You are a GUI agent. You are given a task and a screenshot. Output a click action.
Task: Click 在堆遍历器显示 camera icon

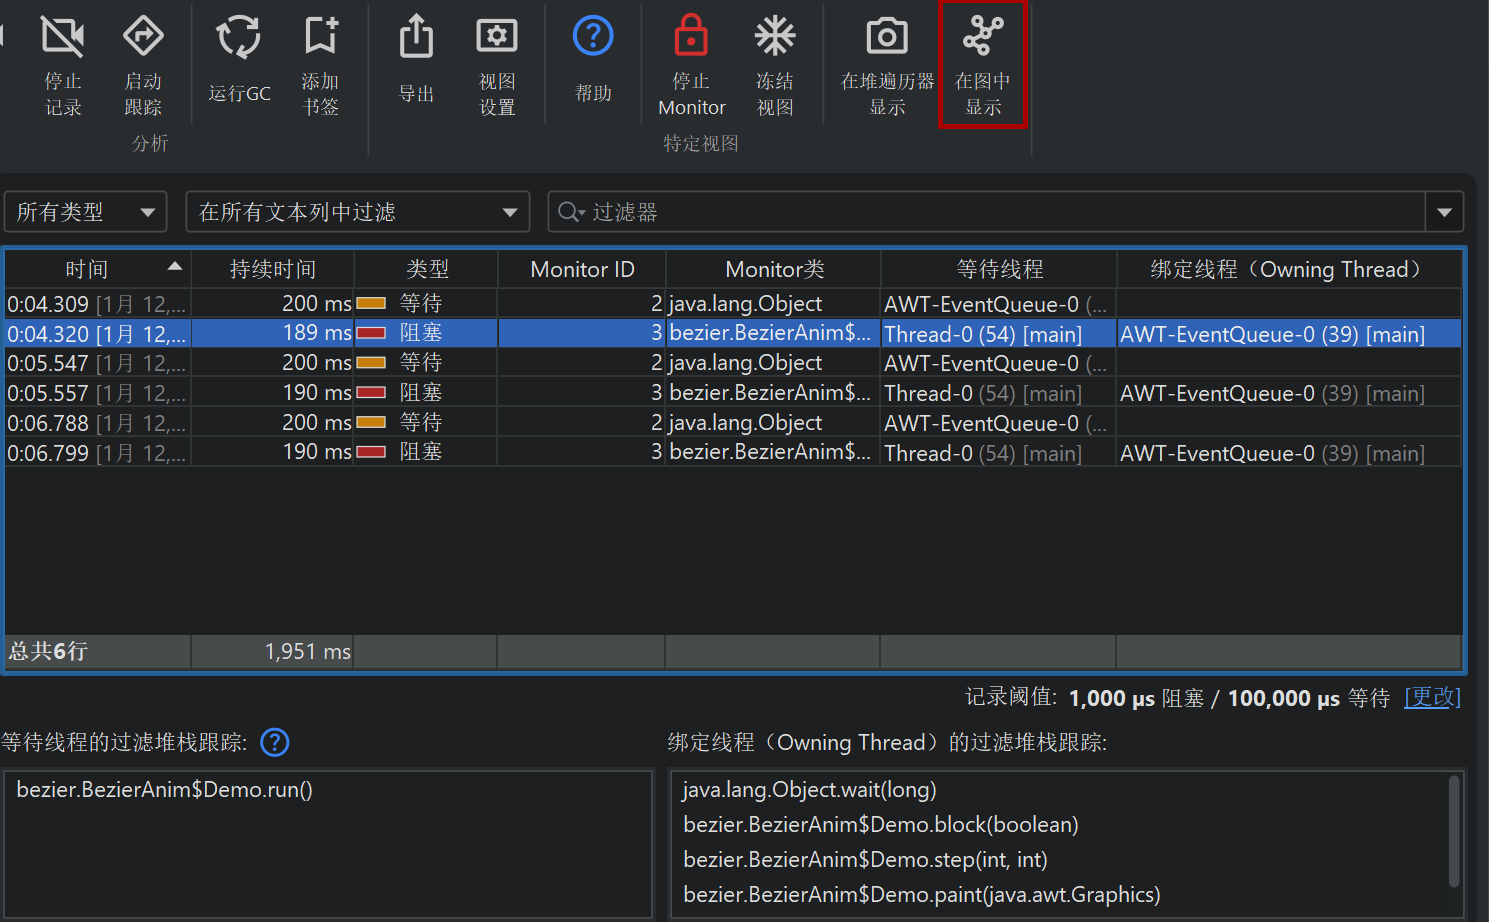click(x=887, y=38)
